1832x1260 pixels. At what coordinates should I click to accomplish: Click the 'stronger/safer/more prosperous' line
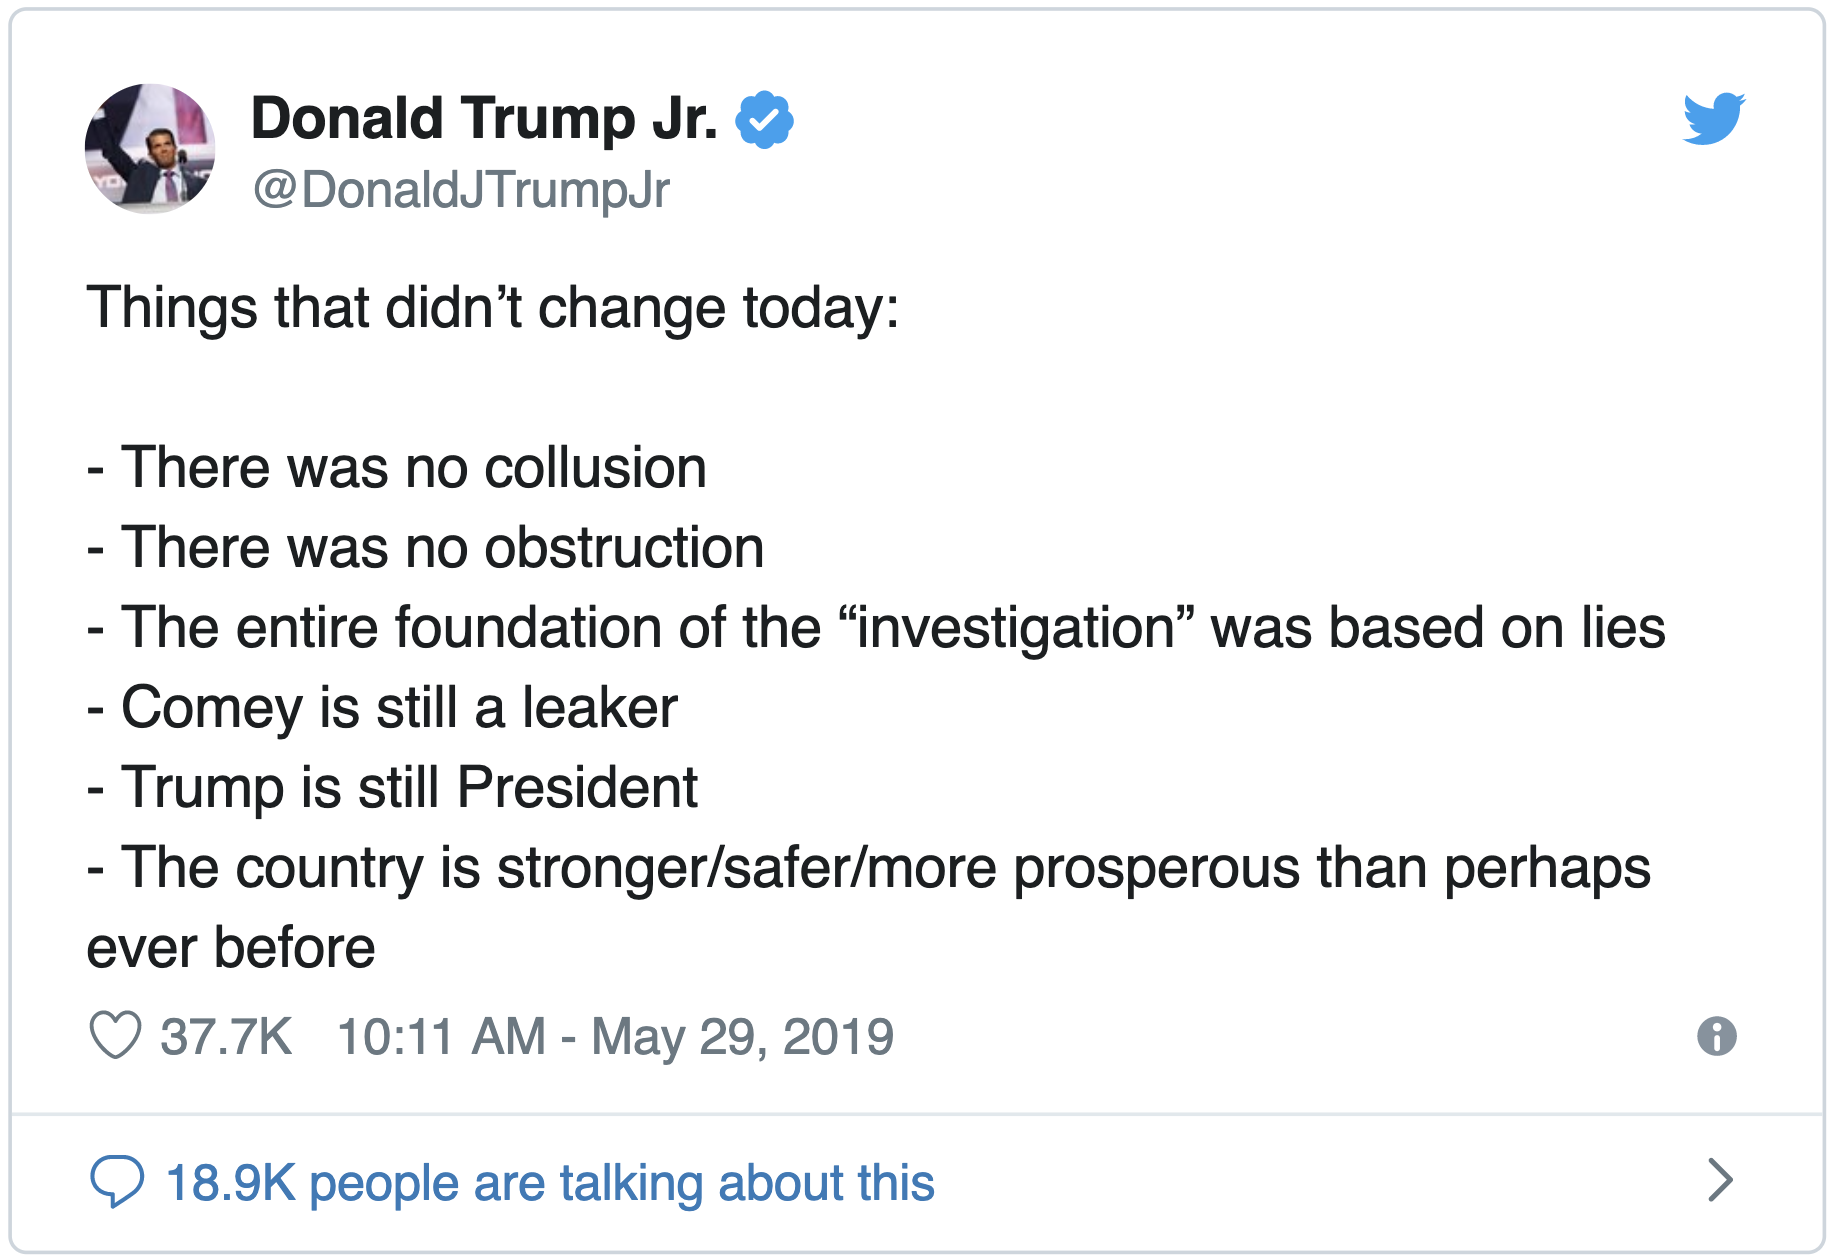869,868
